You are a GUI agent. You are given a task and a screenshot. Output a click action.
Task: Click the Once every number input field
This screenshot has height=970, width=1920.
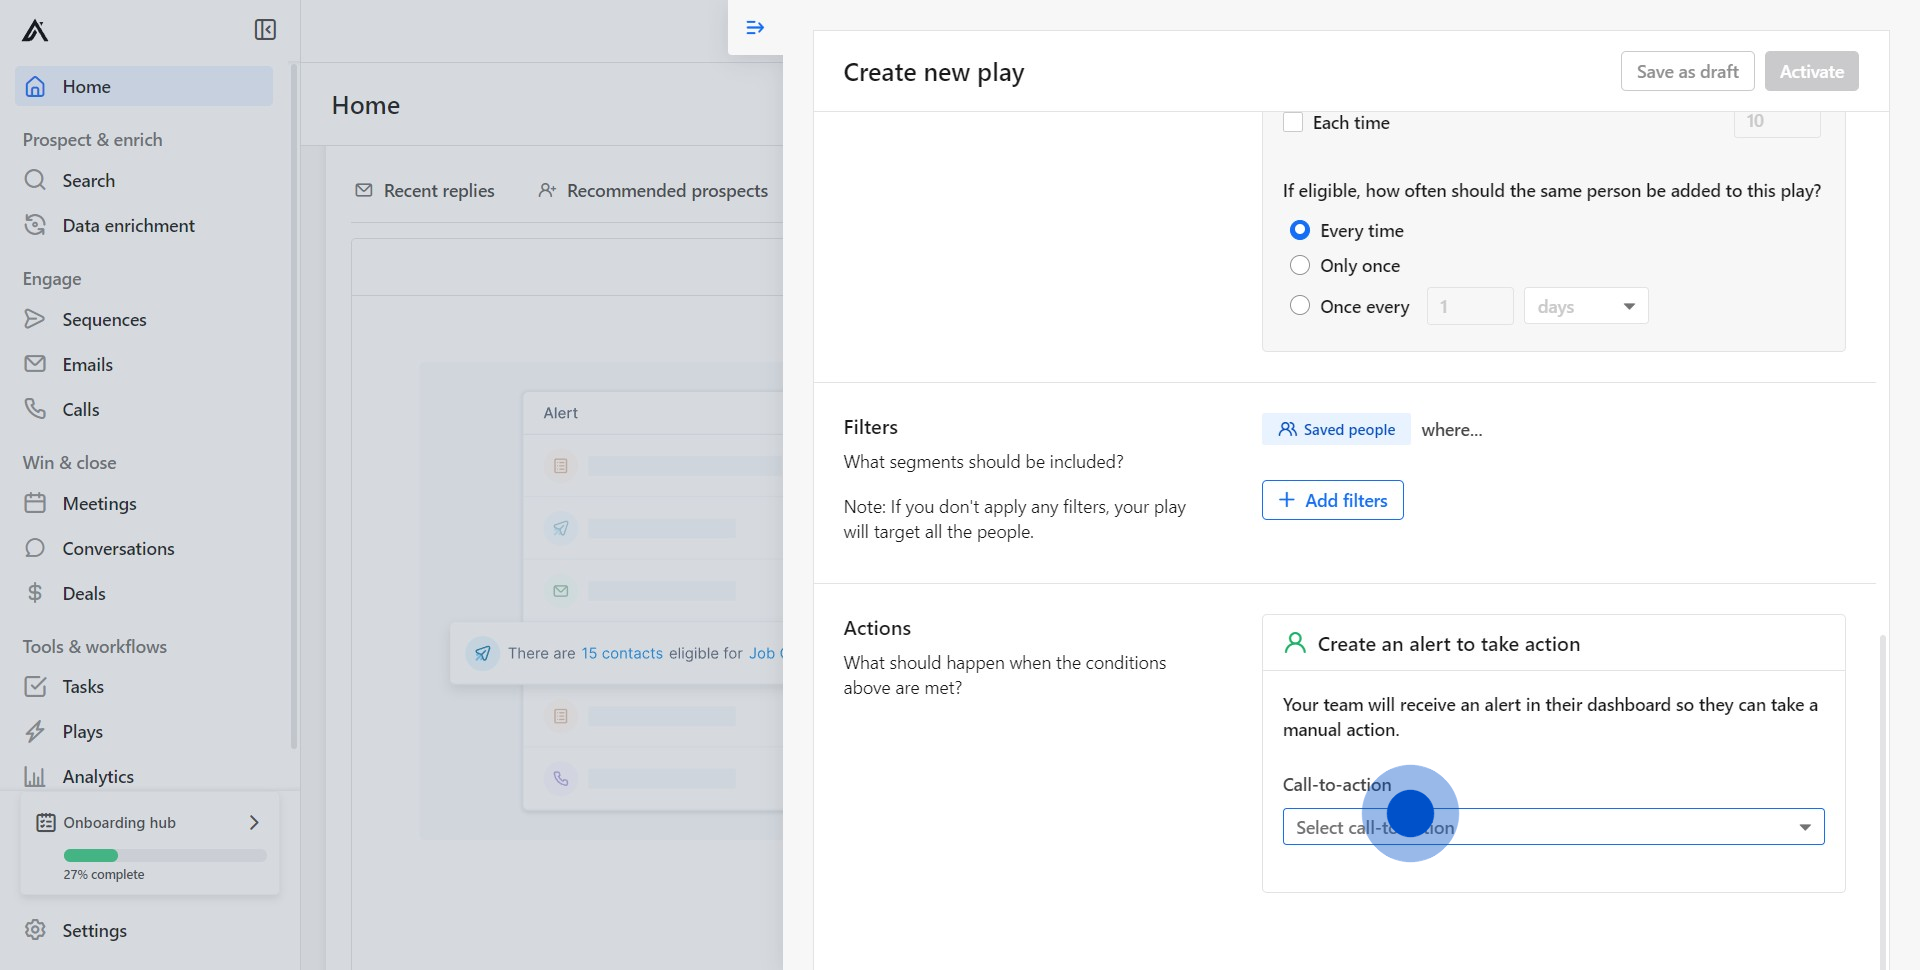pos(1470,306)
